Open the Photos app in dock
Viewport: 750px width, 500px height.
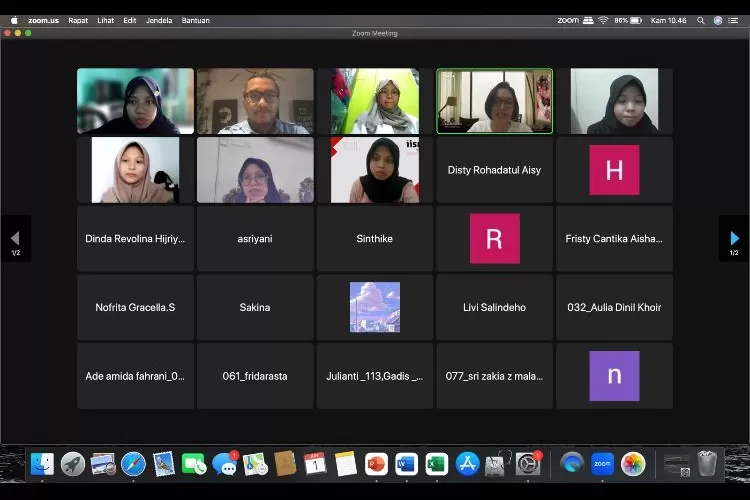click(633, 464)
